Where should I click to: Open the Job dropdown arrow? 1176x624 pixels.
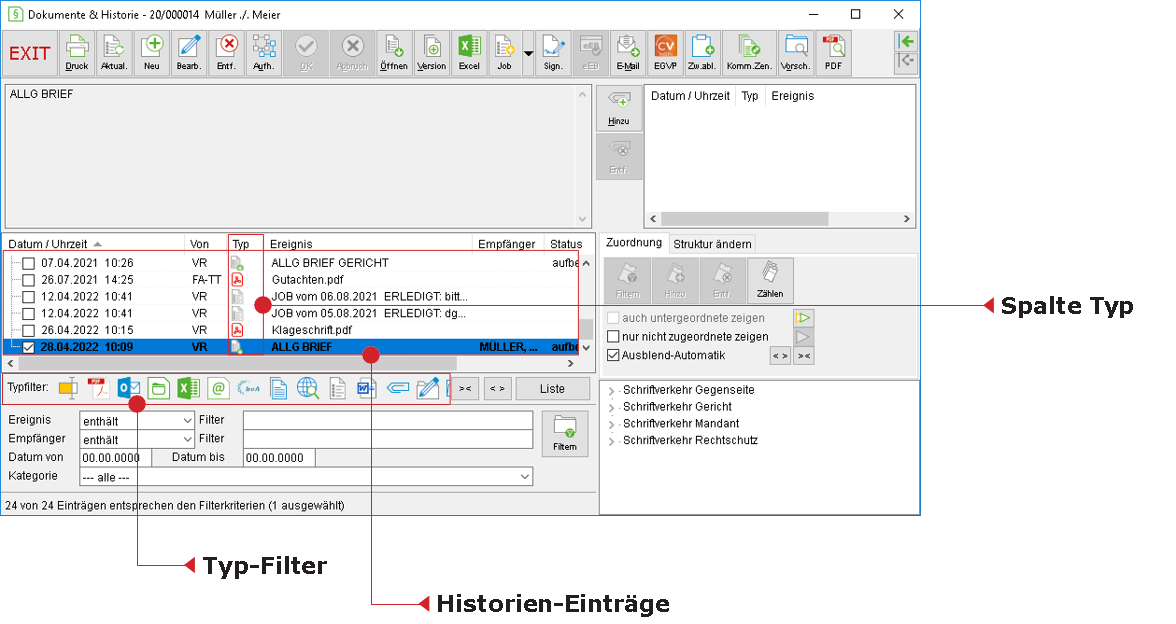coord(528,53)
